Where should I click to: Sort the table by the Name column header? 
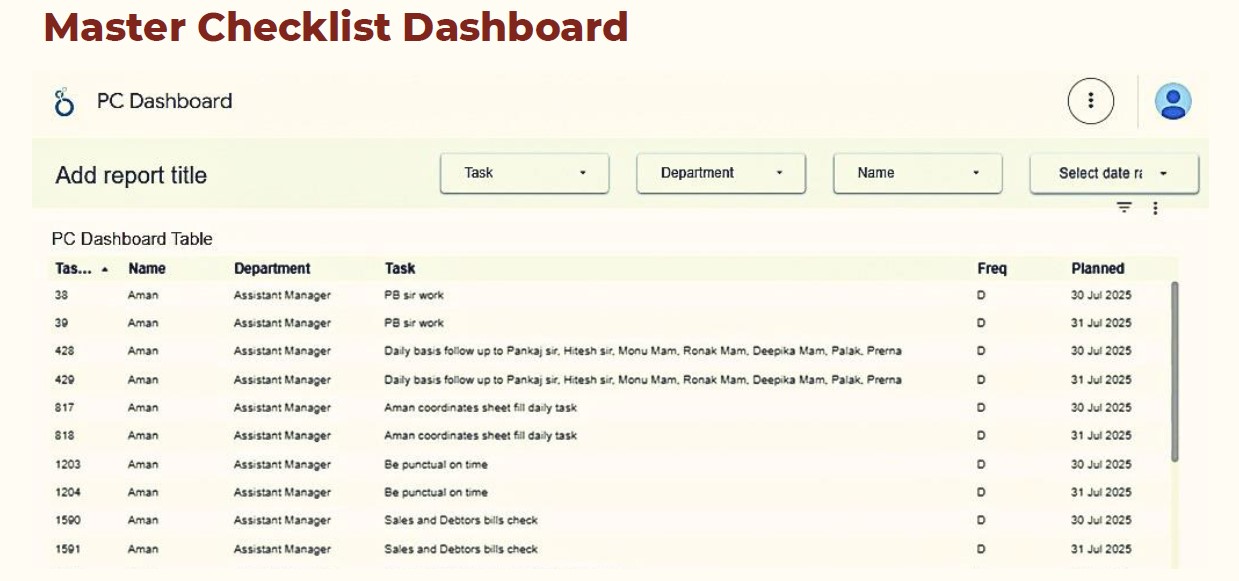click(144, 267)
